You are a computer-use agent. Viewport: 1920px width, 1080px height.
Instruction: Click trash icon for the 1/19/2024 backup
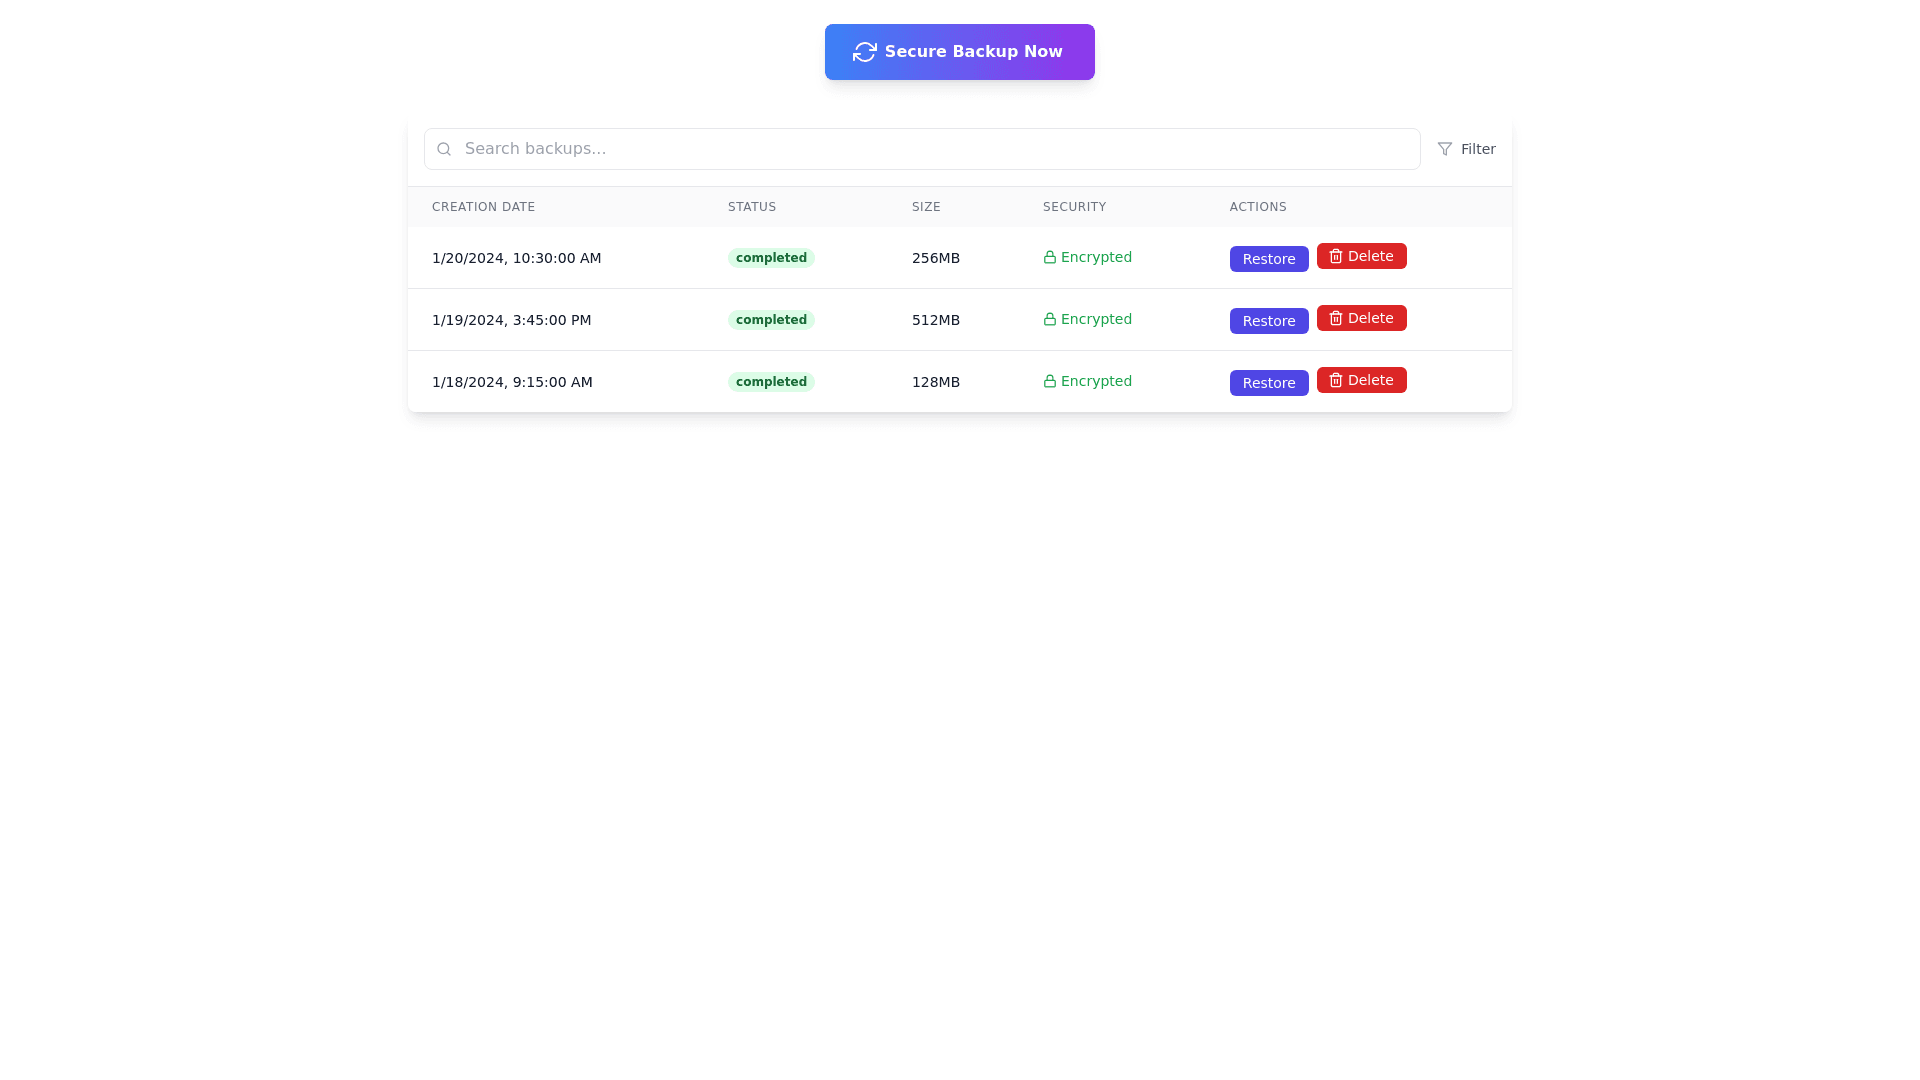(1335, 318)
